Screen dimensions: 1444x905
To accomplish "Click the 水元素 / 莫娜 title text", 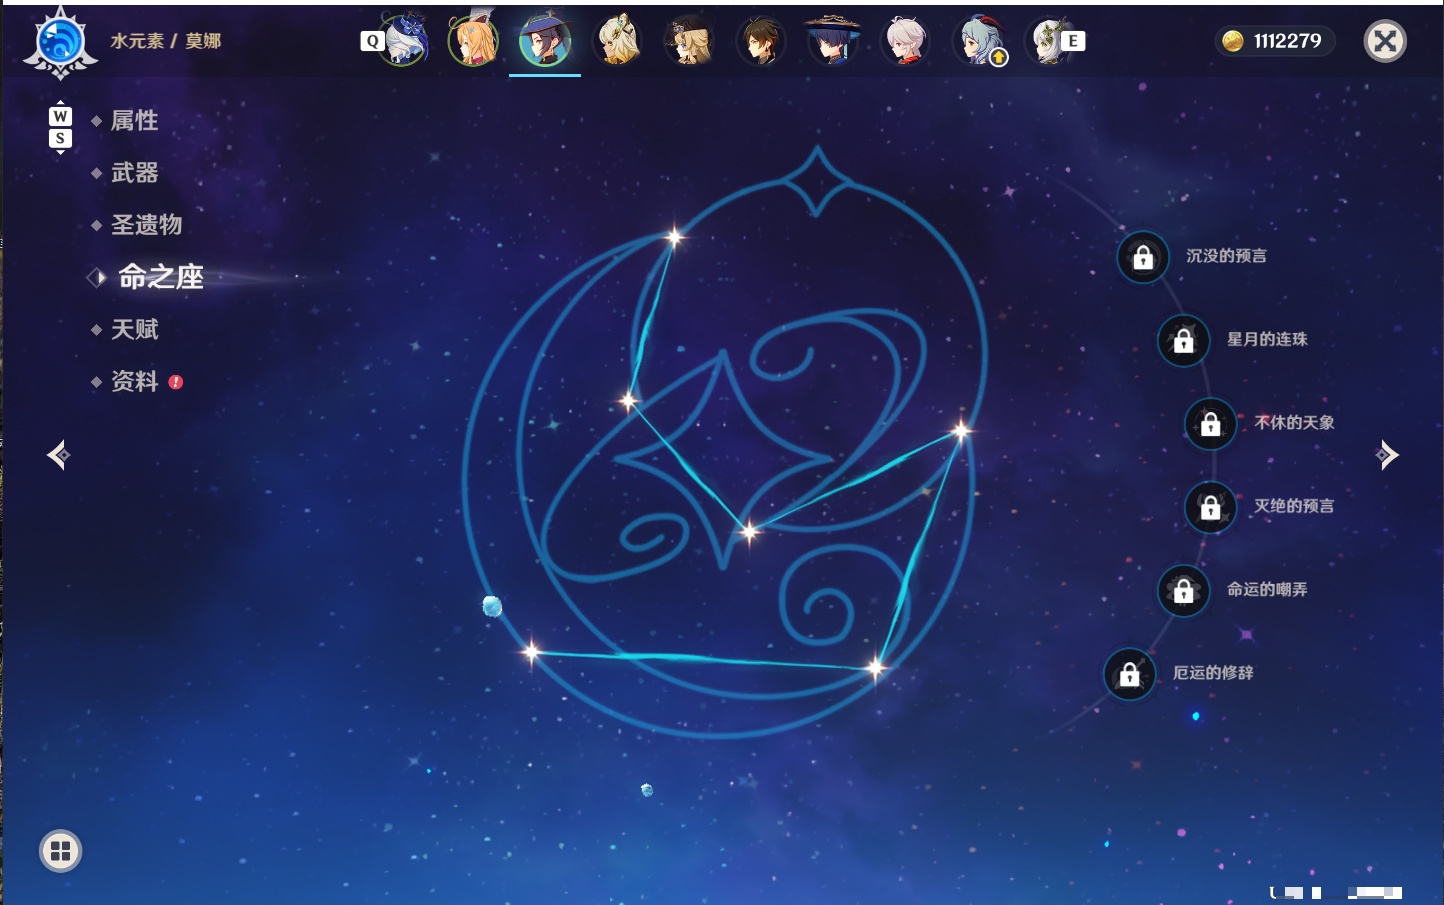I will tap(165, 41).
